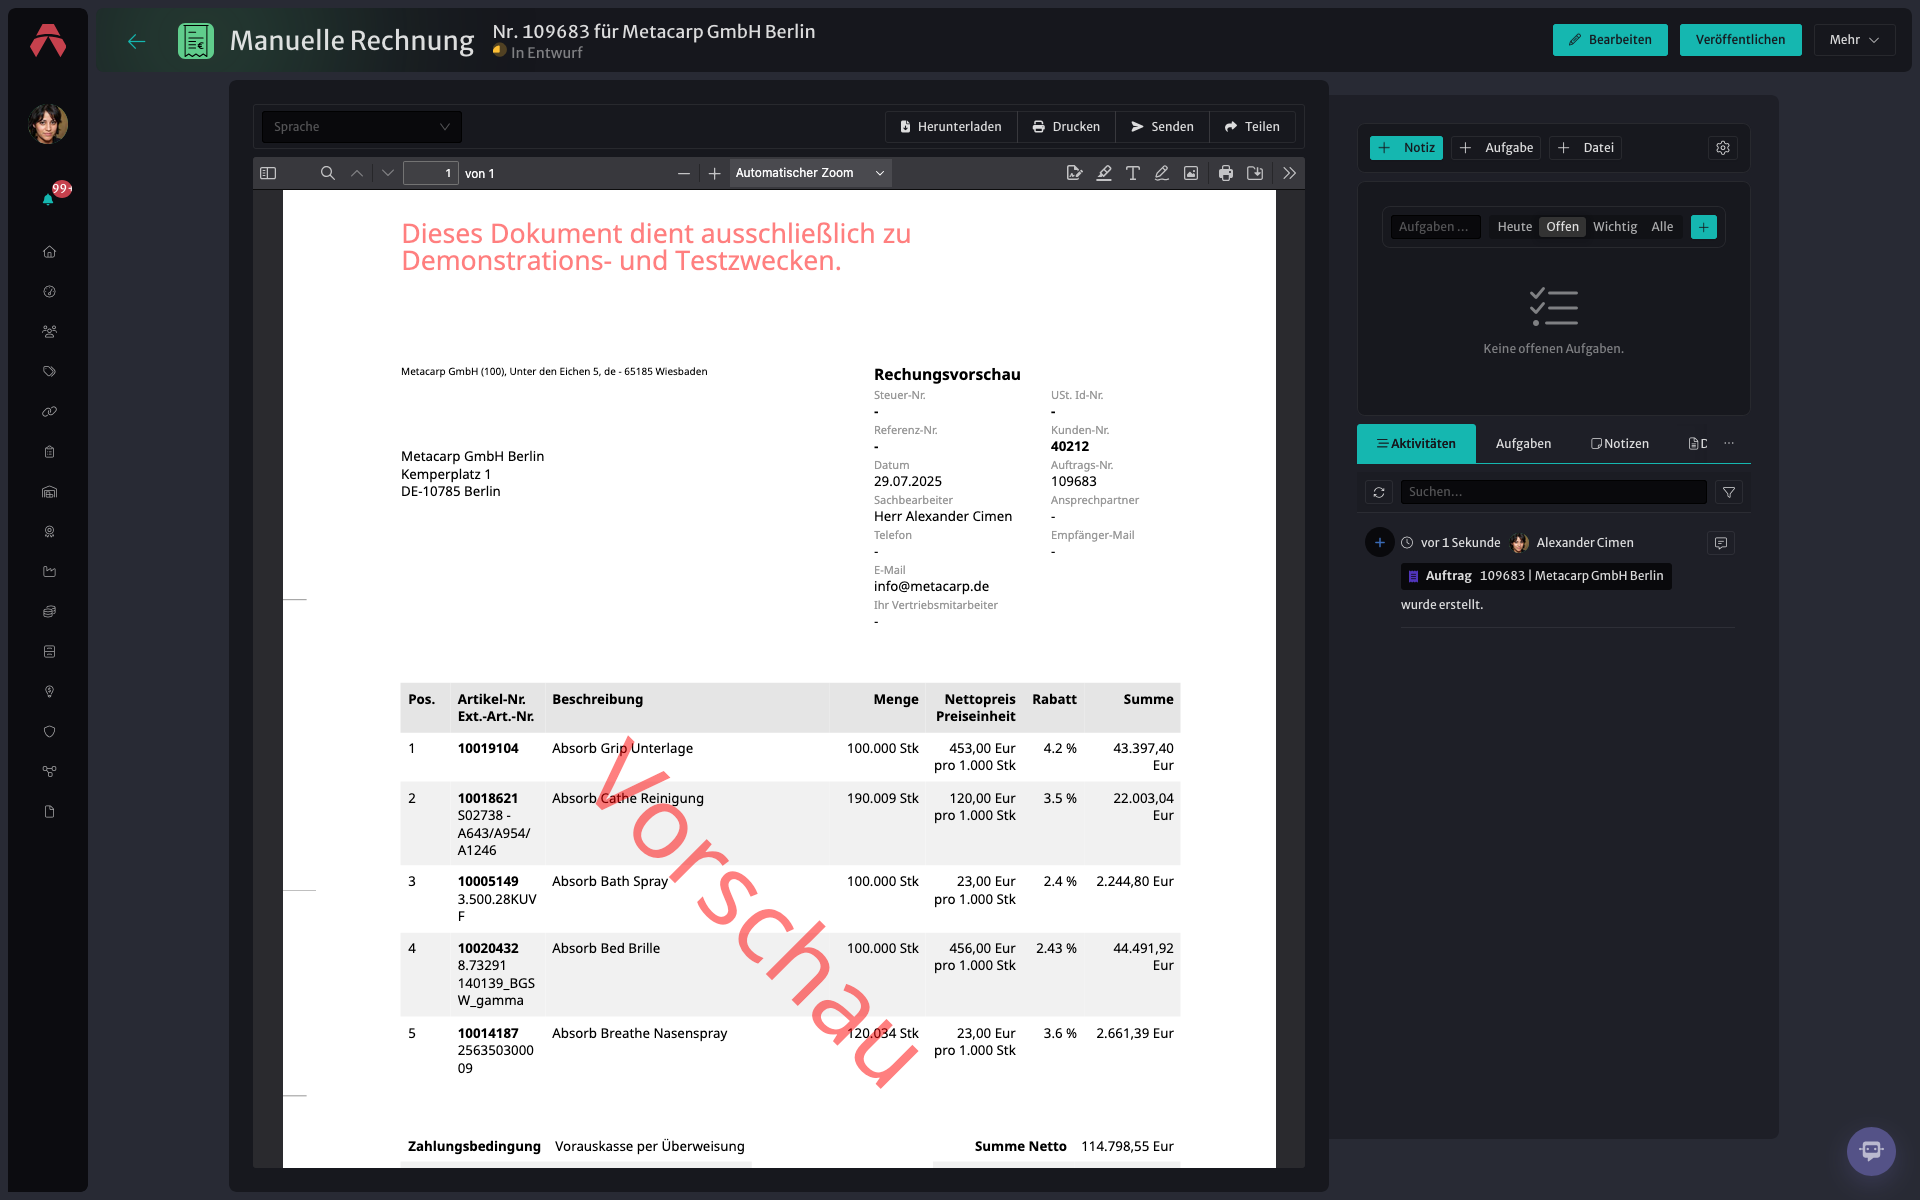Filter tasks by Heute
The width and height of the screenshot is (1920, 1200).
click(1514, 227)
